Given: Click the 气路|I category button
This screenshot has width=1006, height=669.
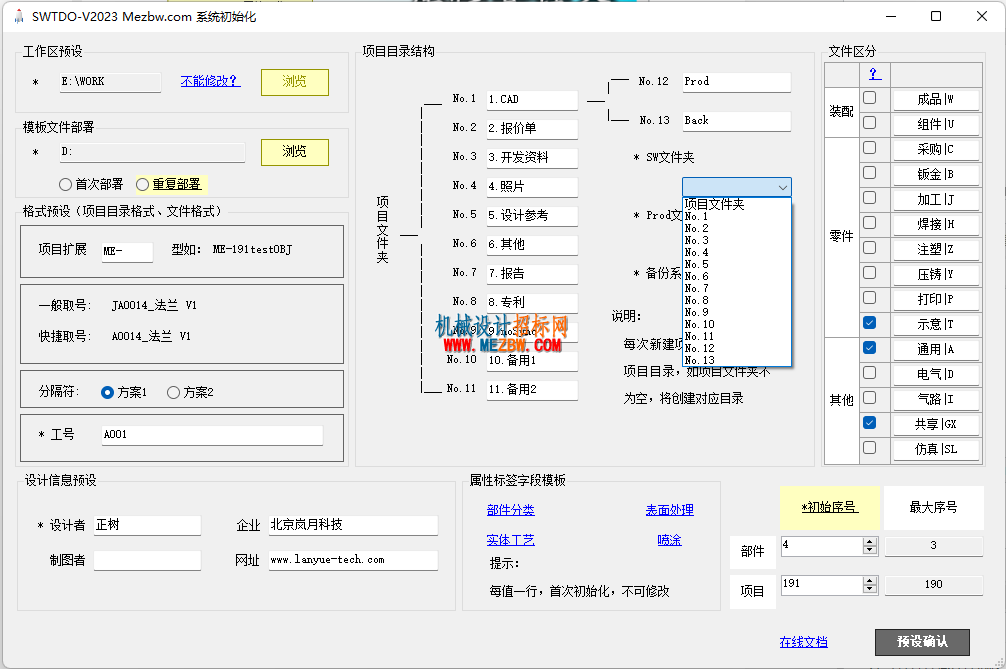Looking at the screenshot, I should [935, 399].
